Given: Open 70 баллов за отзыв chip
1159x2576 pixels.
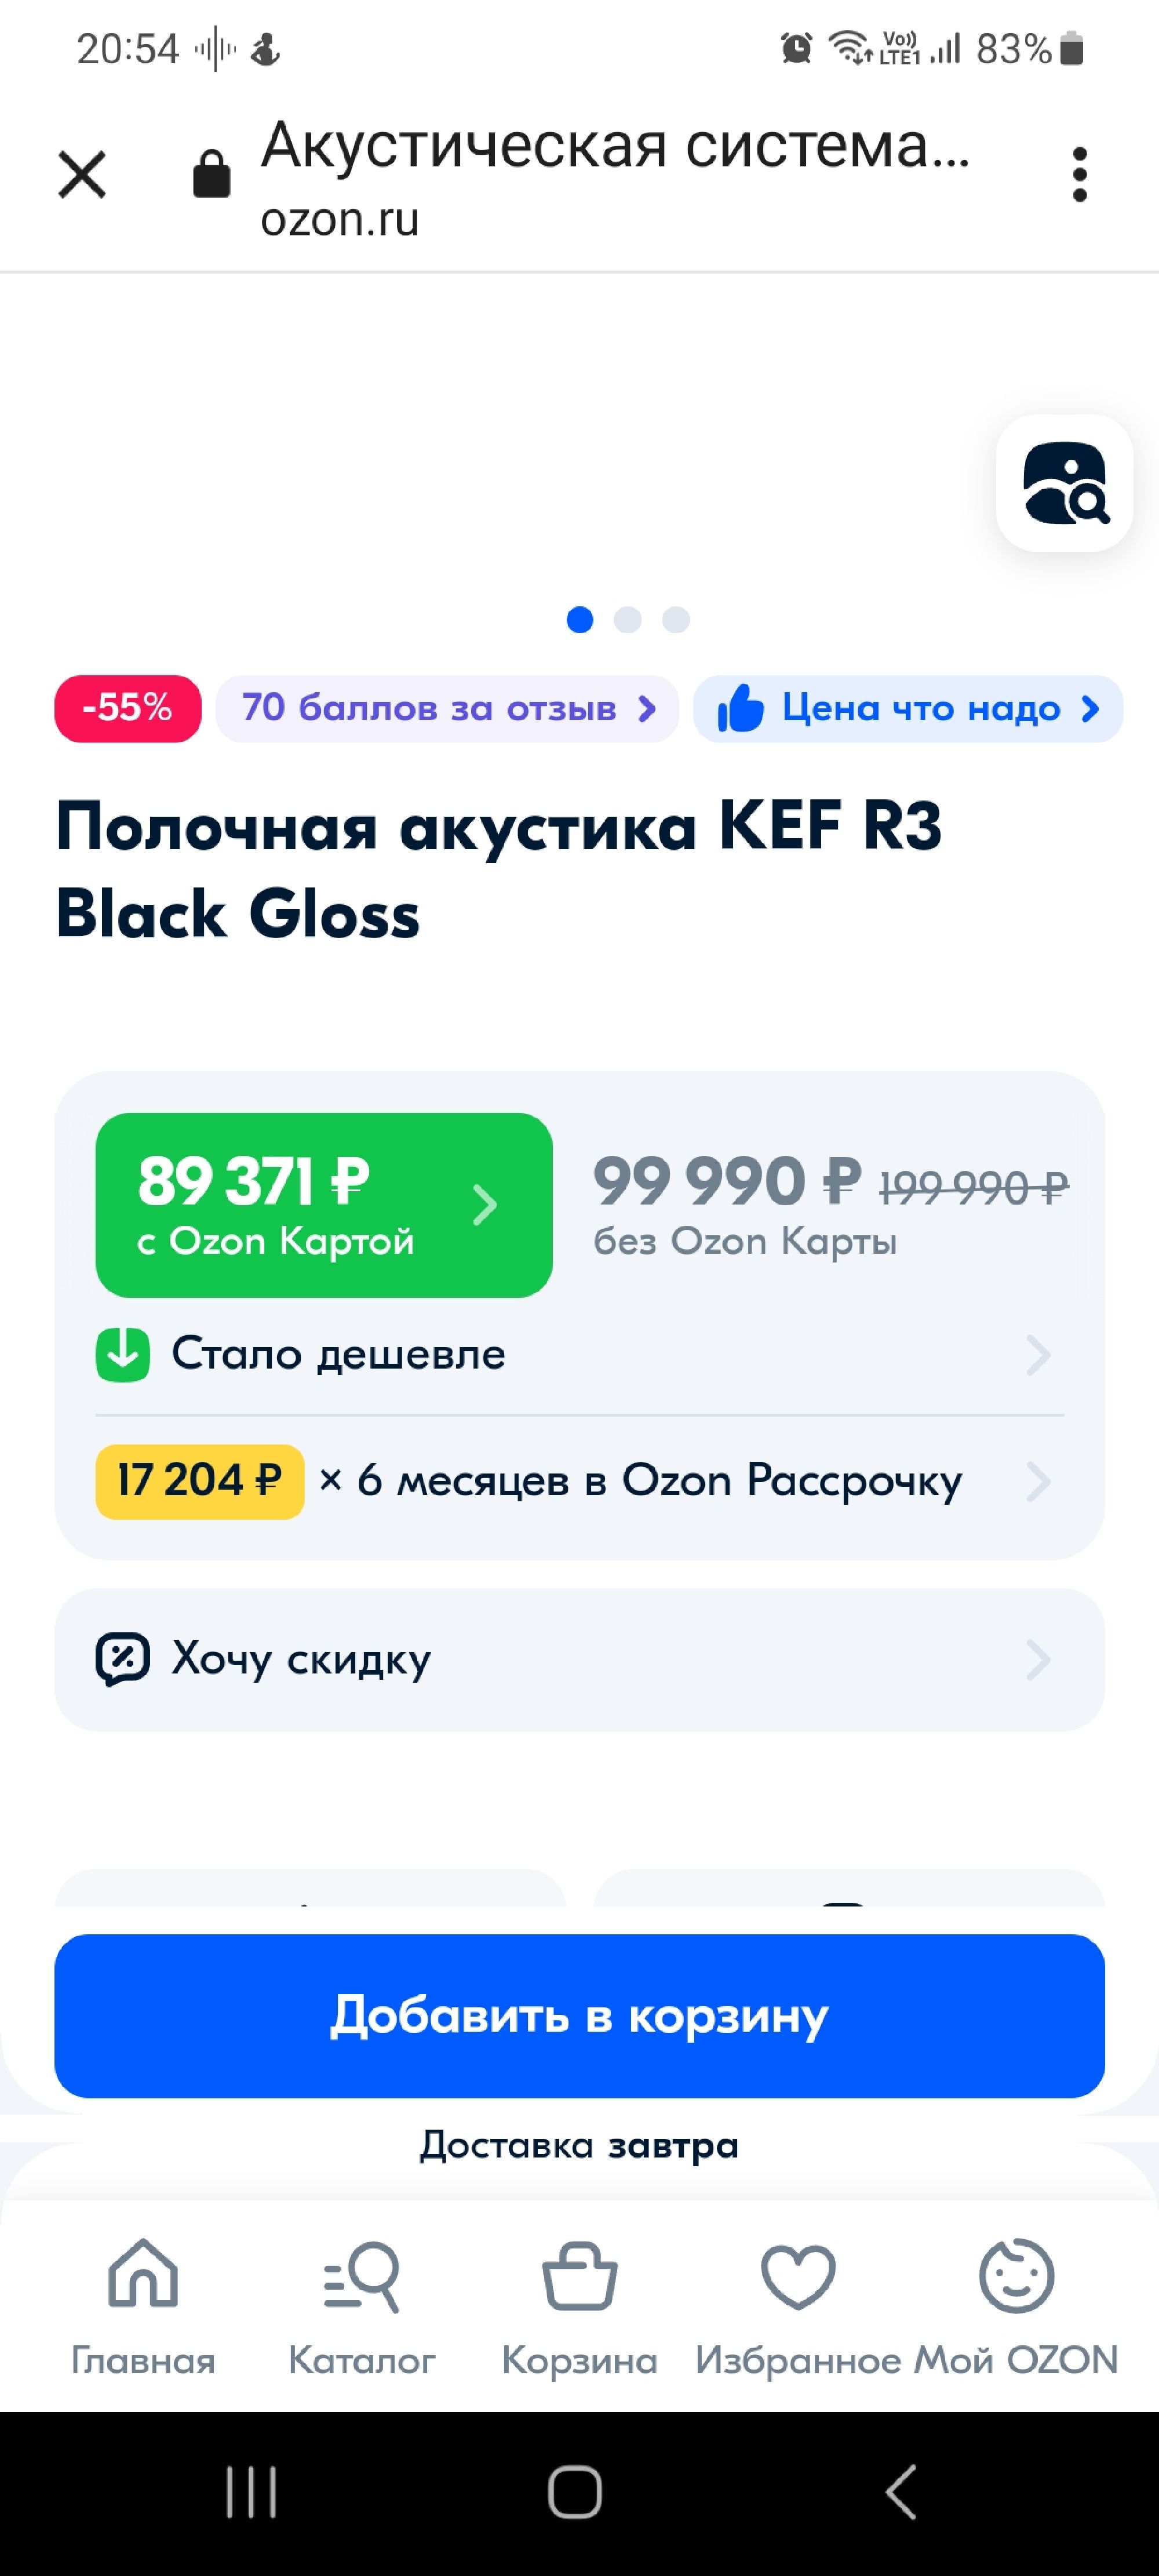Looking at the screenshot, I should (447, 708).
